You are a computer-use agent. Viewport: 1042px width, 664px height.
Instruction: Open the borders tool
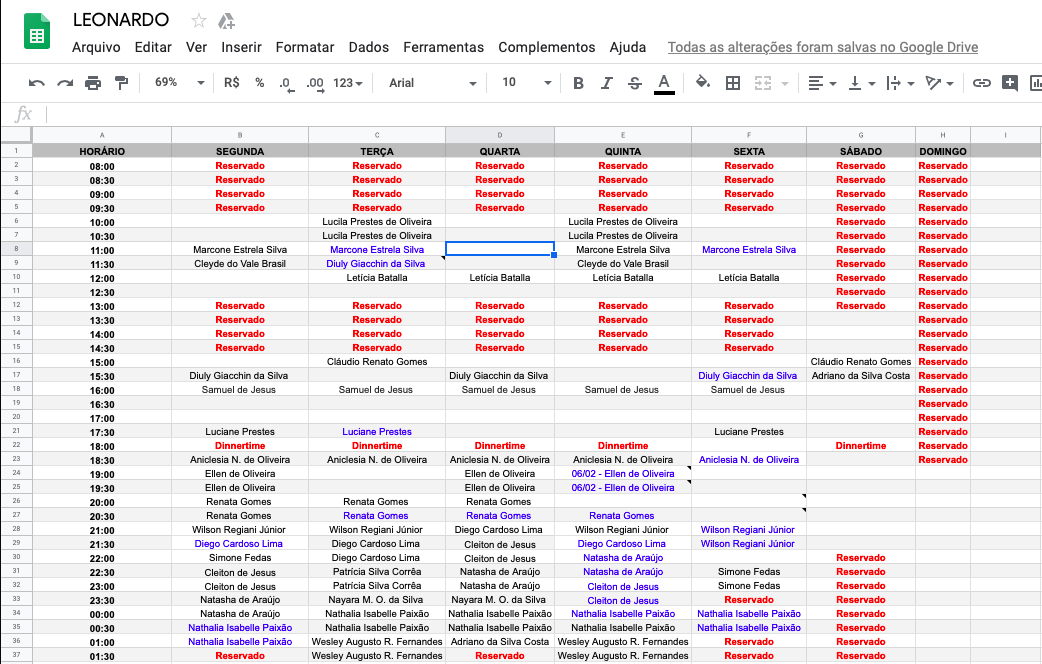tap(733, 83)
